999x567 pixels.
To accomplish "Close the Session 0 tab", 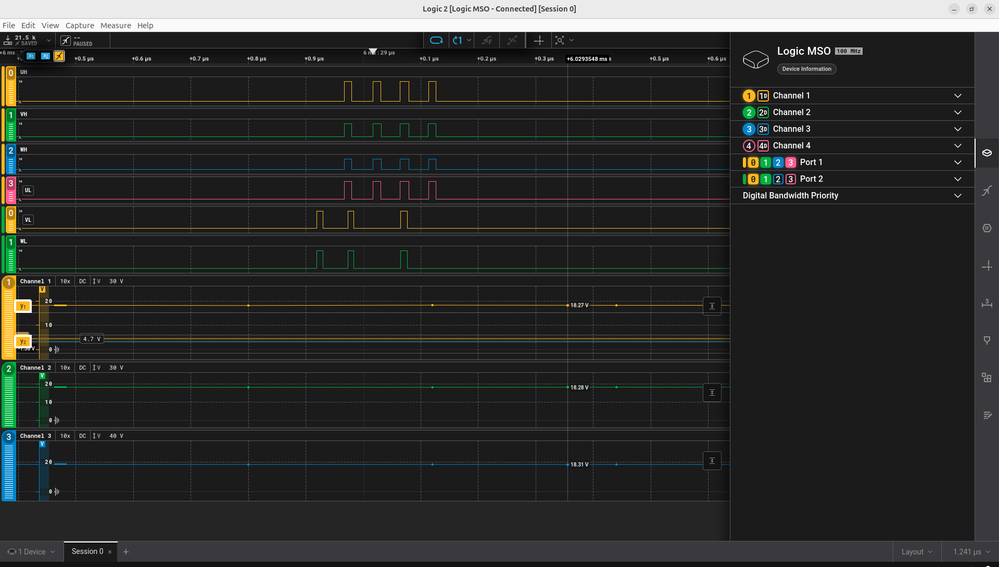I will click(x=110, y=552).
